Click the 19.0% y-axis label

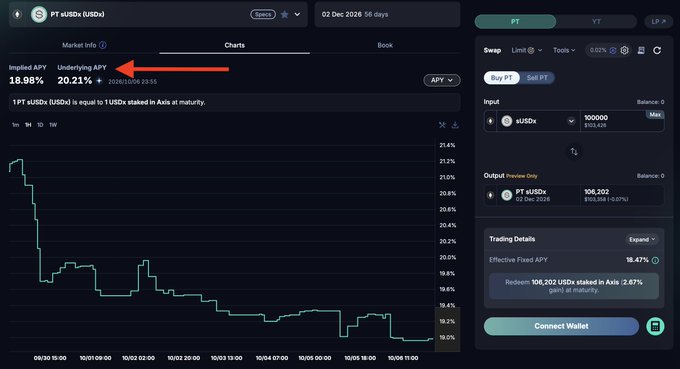[447, 338]
